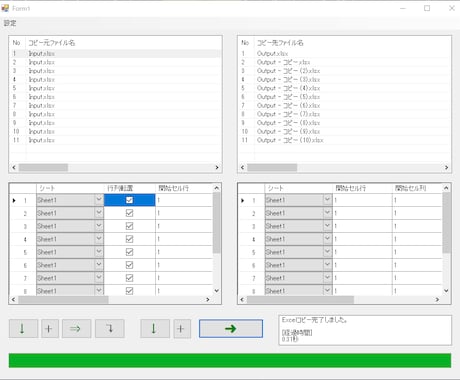Click left scroll arrow of source file list

(x=14, y=167)
